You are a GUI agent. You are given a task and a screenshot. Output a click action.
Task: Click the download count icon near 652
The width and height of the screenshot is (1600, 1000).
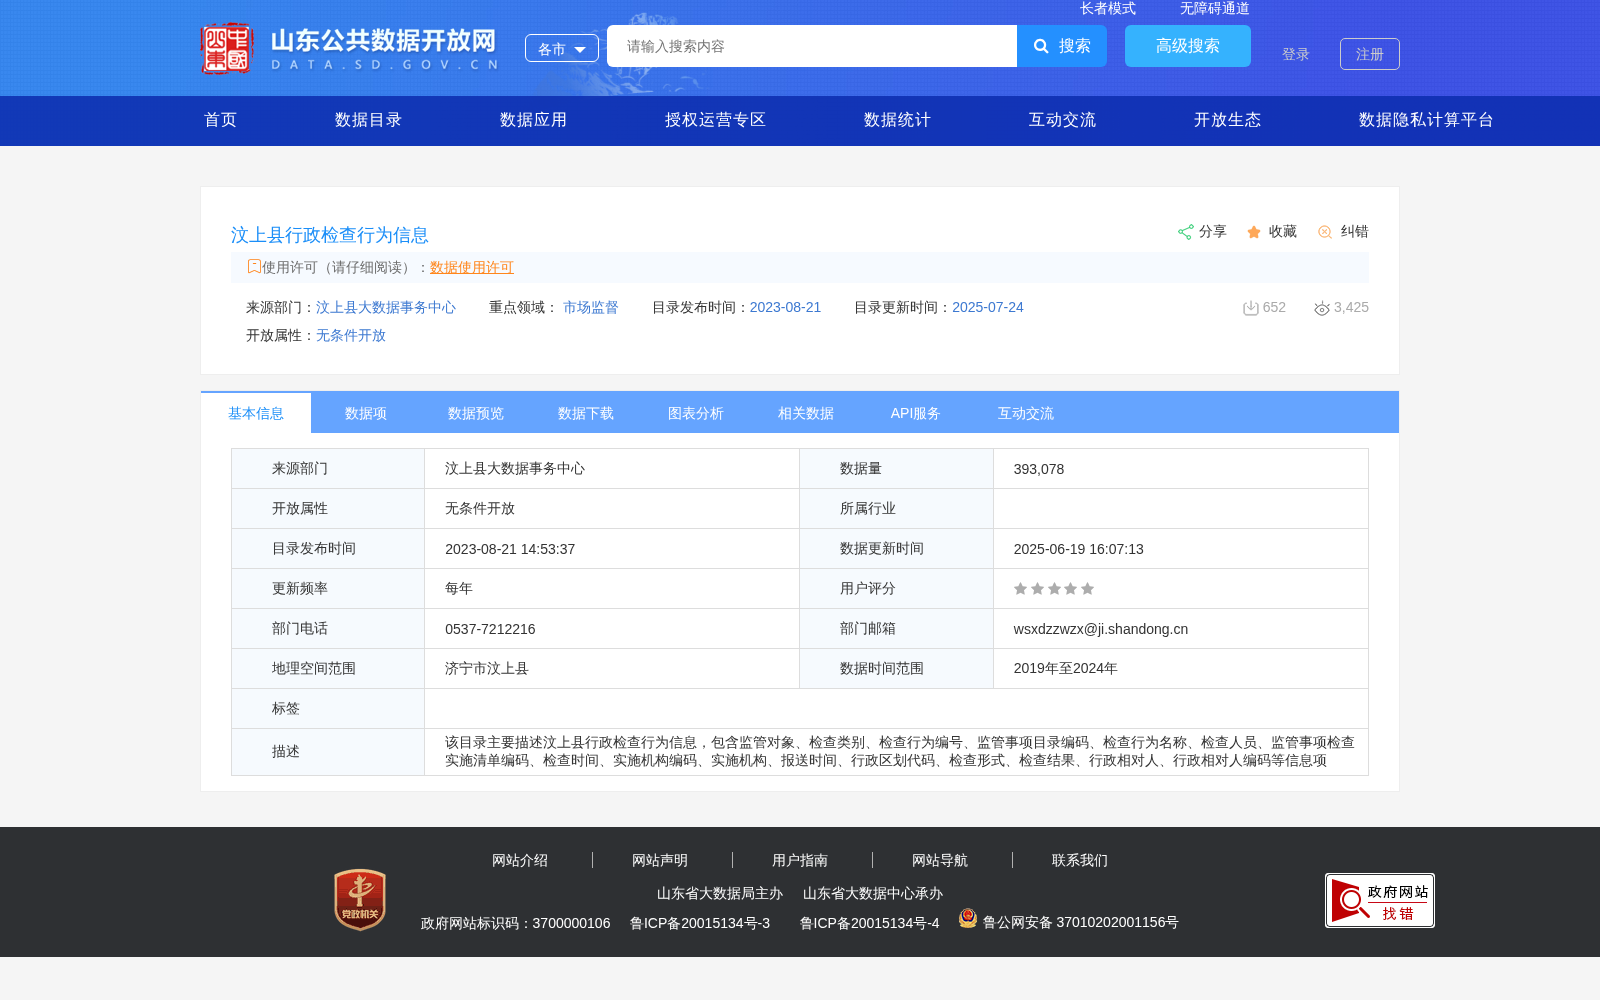point(1250,308)
